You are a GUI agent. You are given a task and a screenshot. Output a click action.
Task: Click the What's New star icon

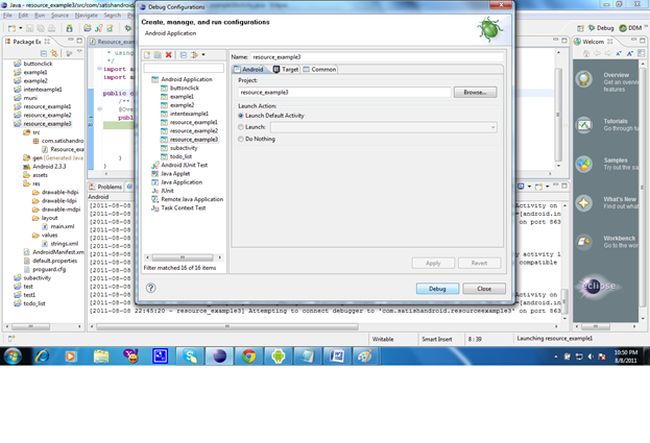(x=584, y=203)
